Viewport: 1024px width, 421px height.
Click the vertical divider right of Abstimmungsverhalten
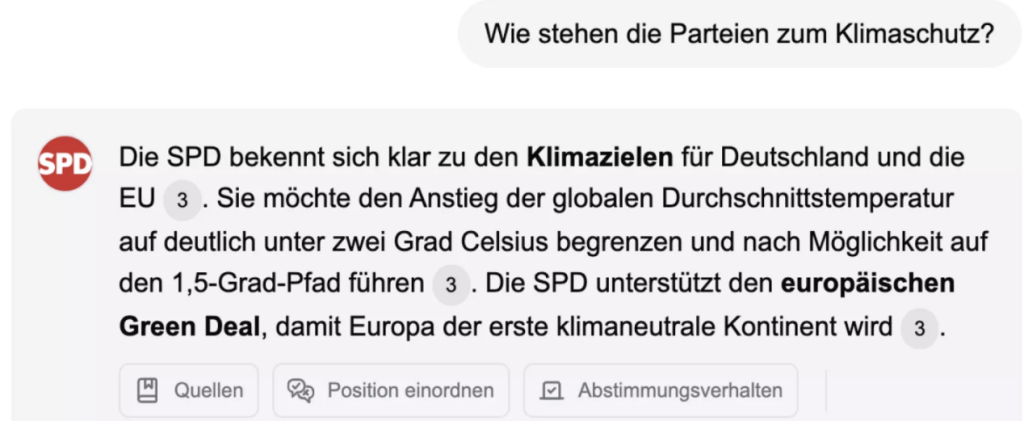(x=826, y=390)
